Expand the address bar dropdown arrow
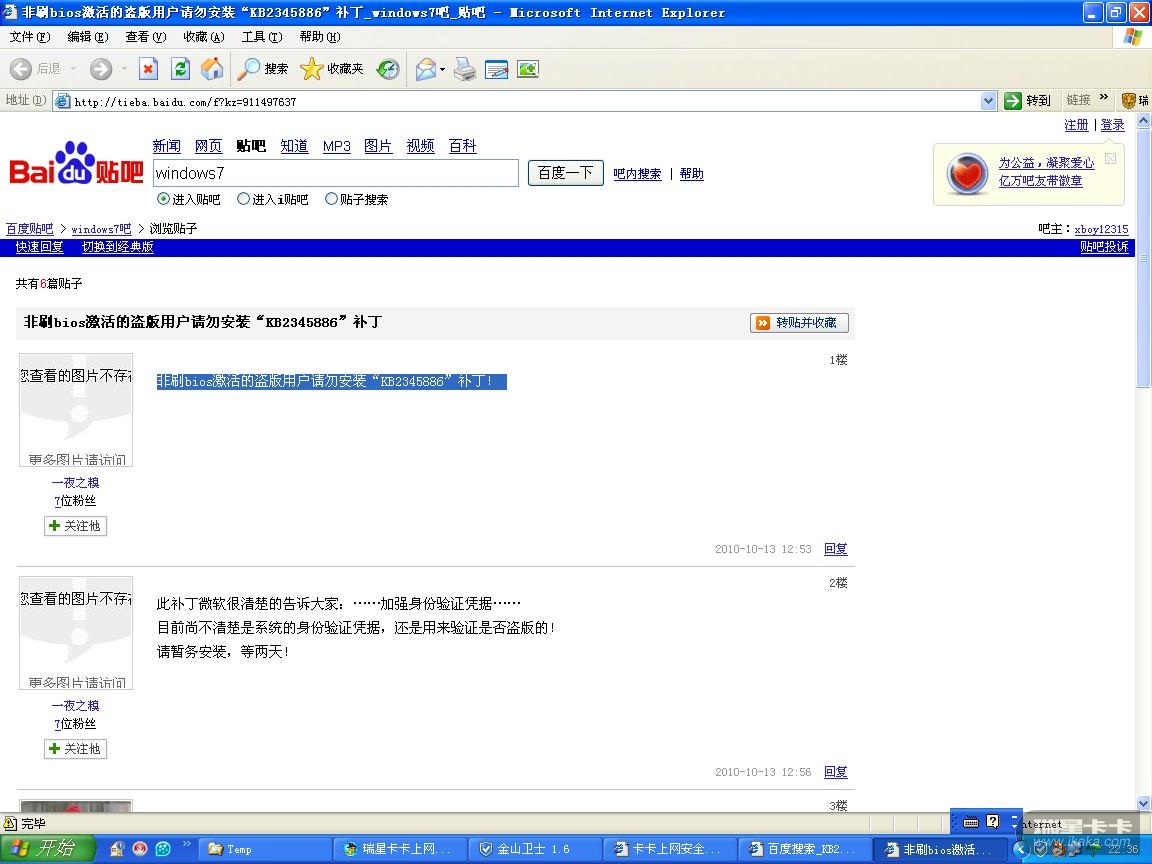This screenshot has height=864, width=1152. coord(988,101)
